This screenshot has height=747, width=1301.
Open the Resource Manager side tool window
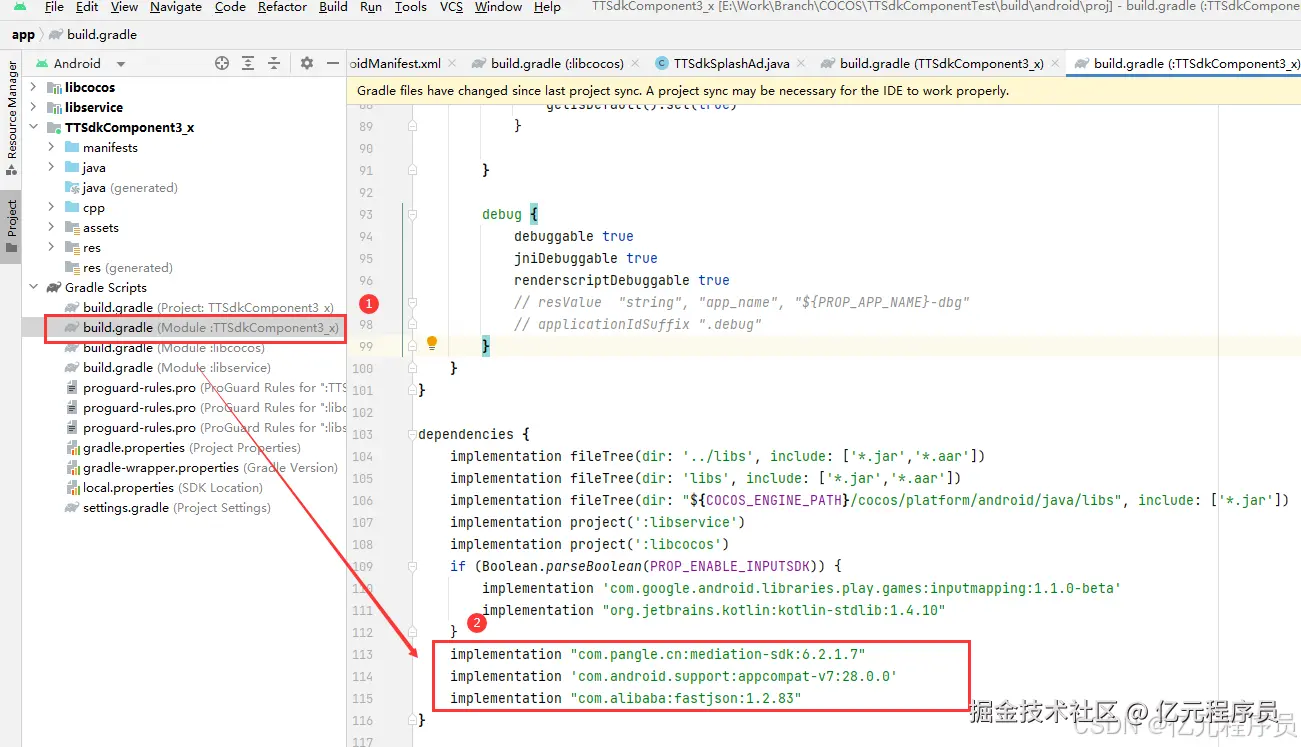(x=11, y=116)
